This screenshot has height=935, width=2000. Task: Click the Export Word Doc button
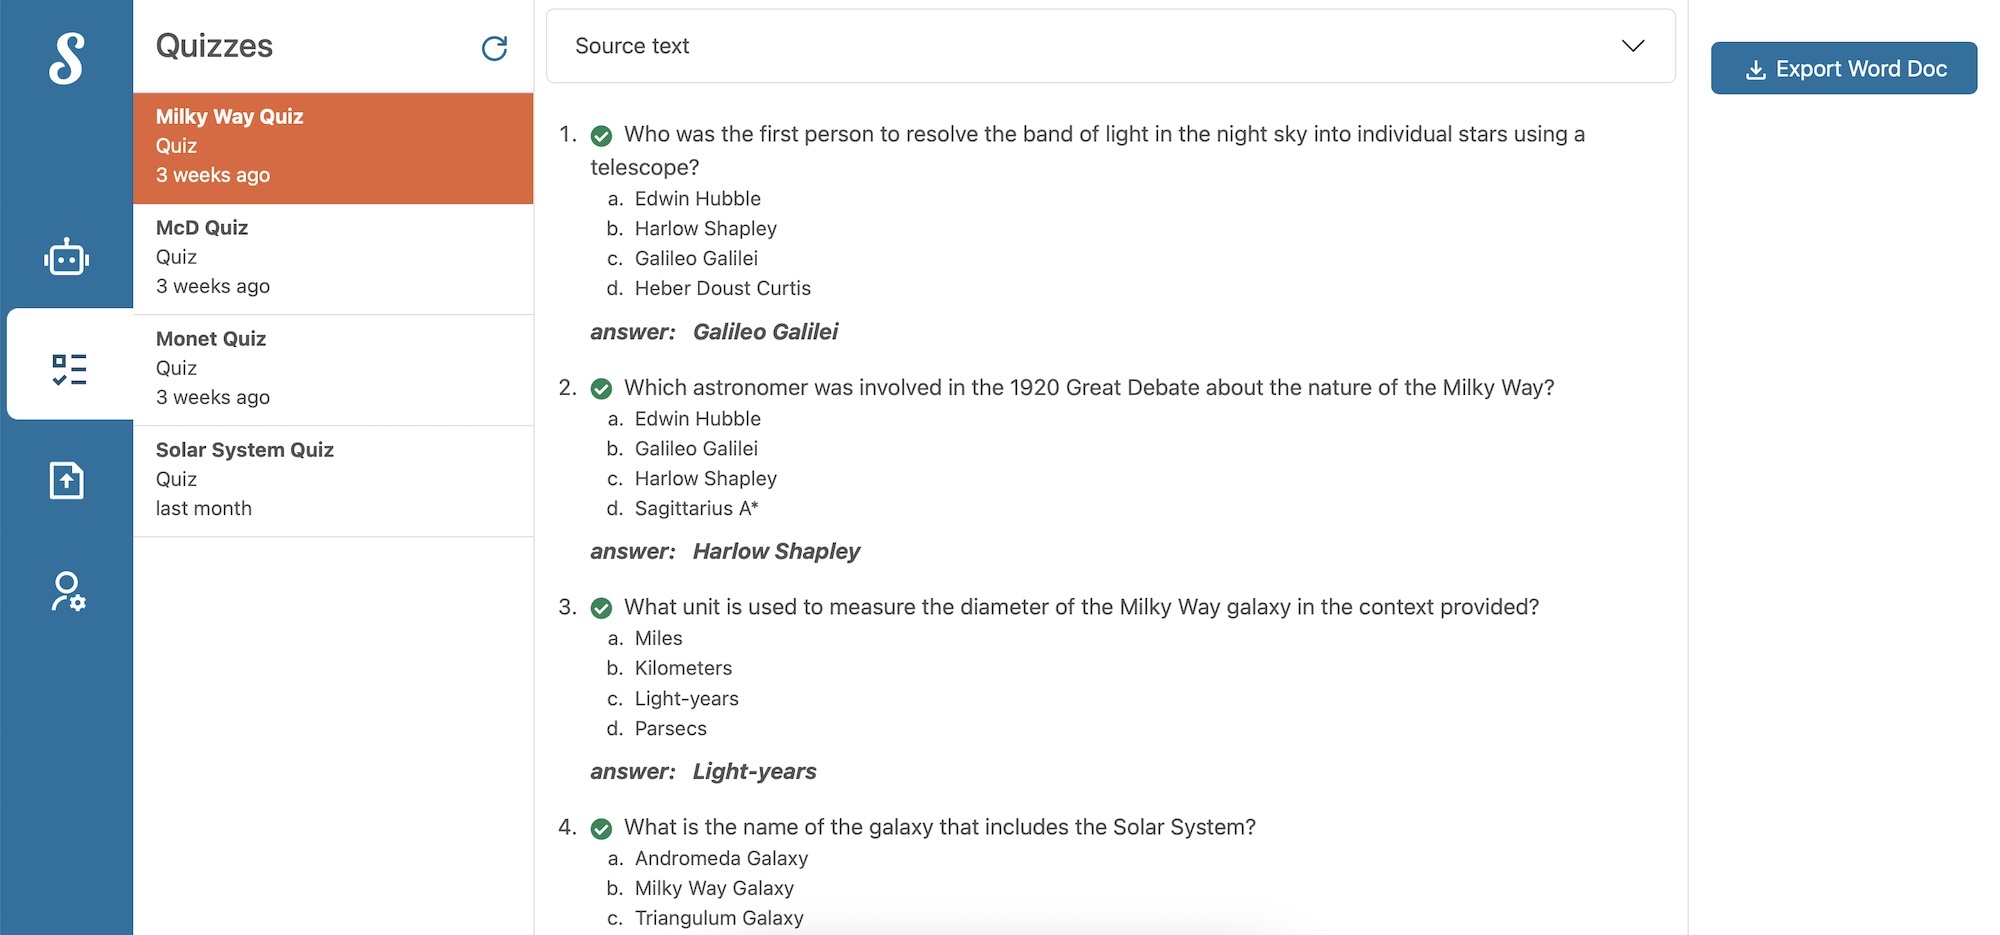pos(1843,68)
